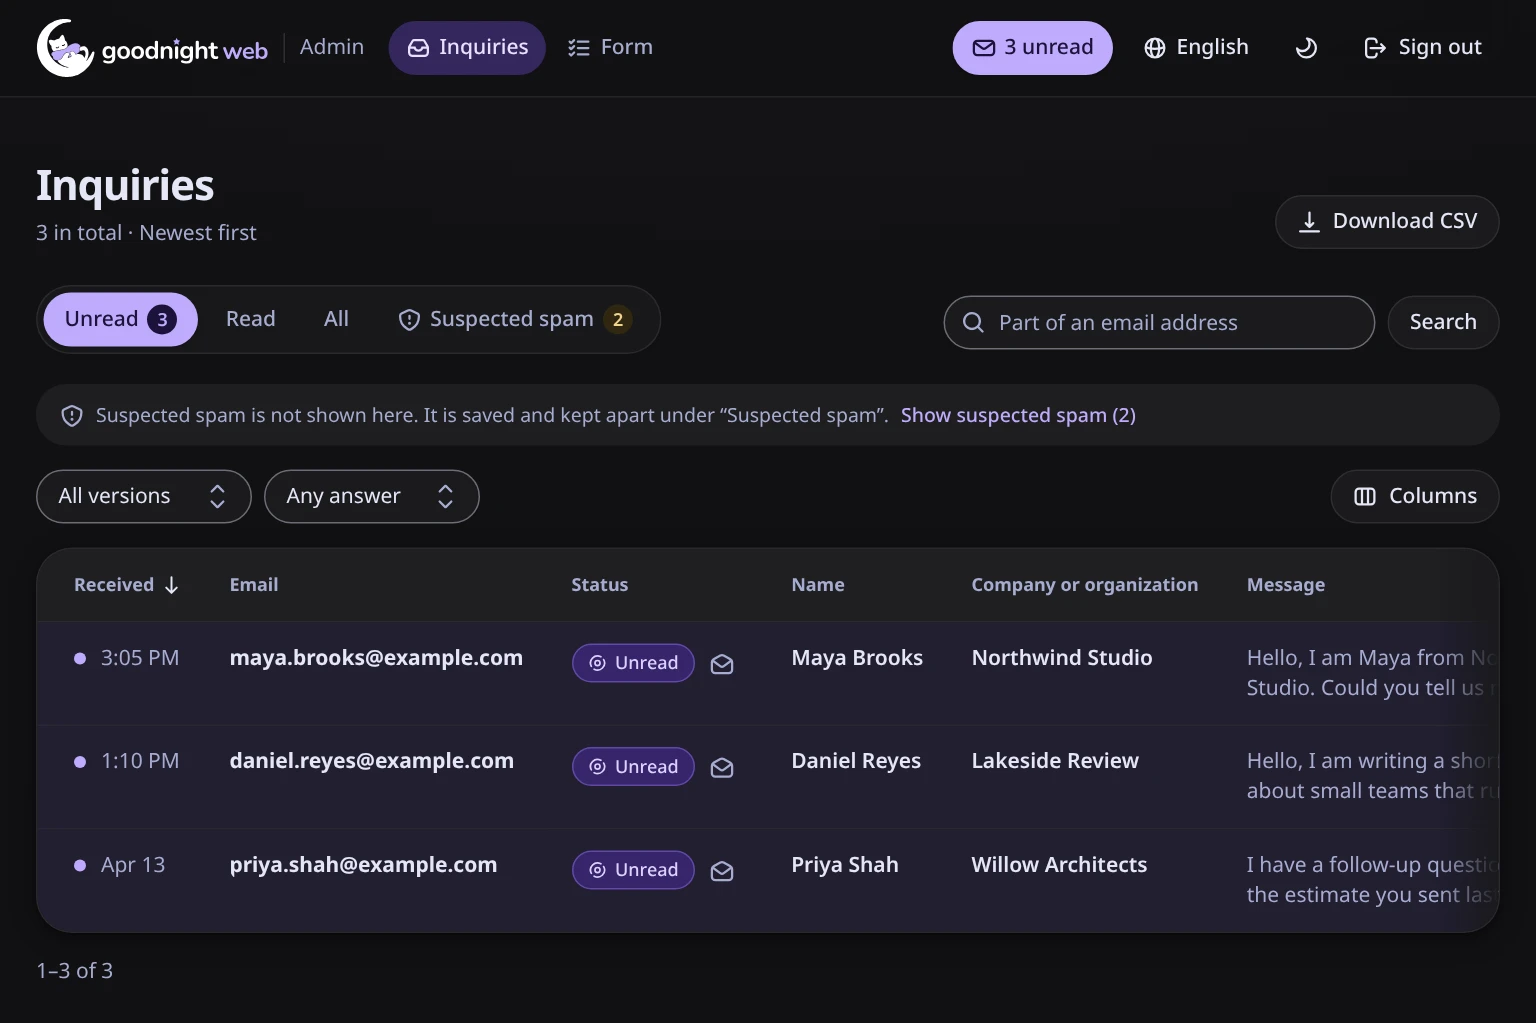Viewport: 1536px width, 1023px height.
Task: Click the Email column header
Action: (254, 585)
